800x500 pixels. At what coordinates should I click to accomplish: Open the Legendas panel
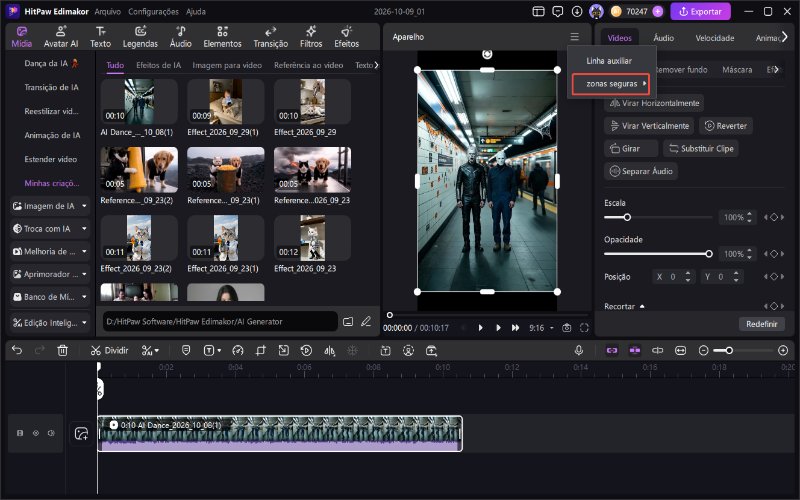click(x=140, y=37)
